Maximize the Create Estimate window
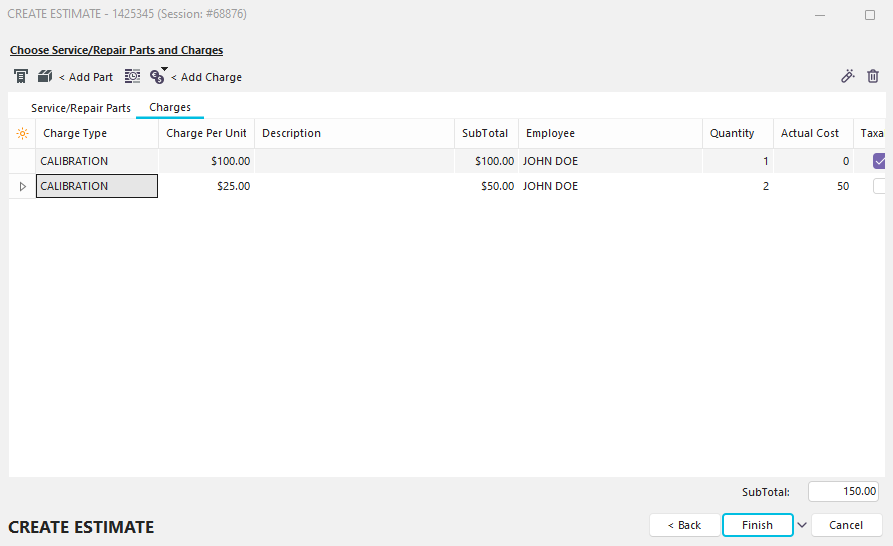The width and height of the screenshot is (893, 546). (x=869, y=15)
